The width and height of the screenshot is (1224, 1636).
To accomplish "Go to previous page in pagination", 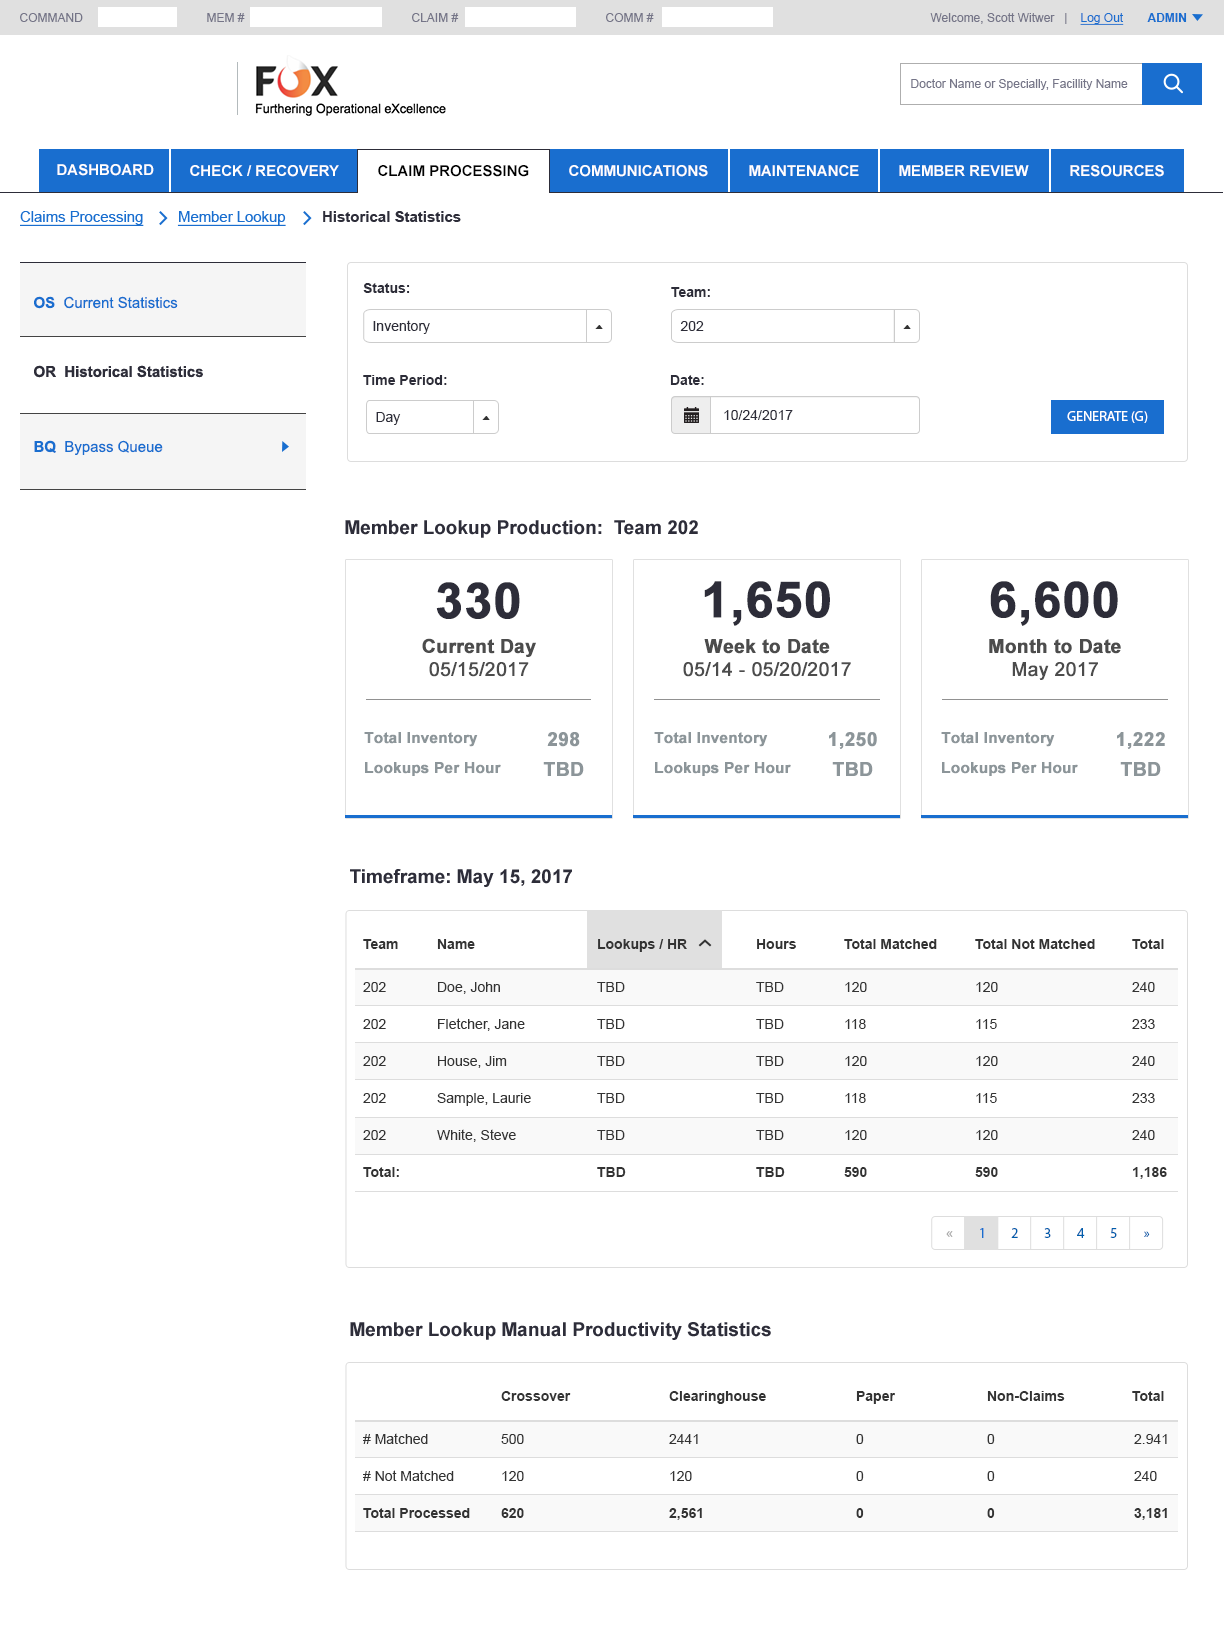I will [948, 1233].
